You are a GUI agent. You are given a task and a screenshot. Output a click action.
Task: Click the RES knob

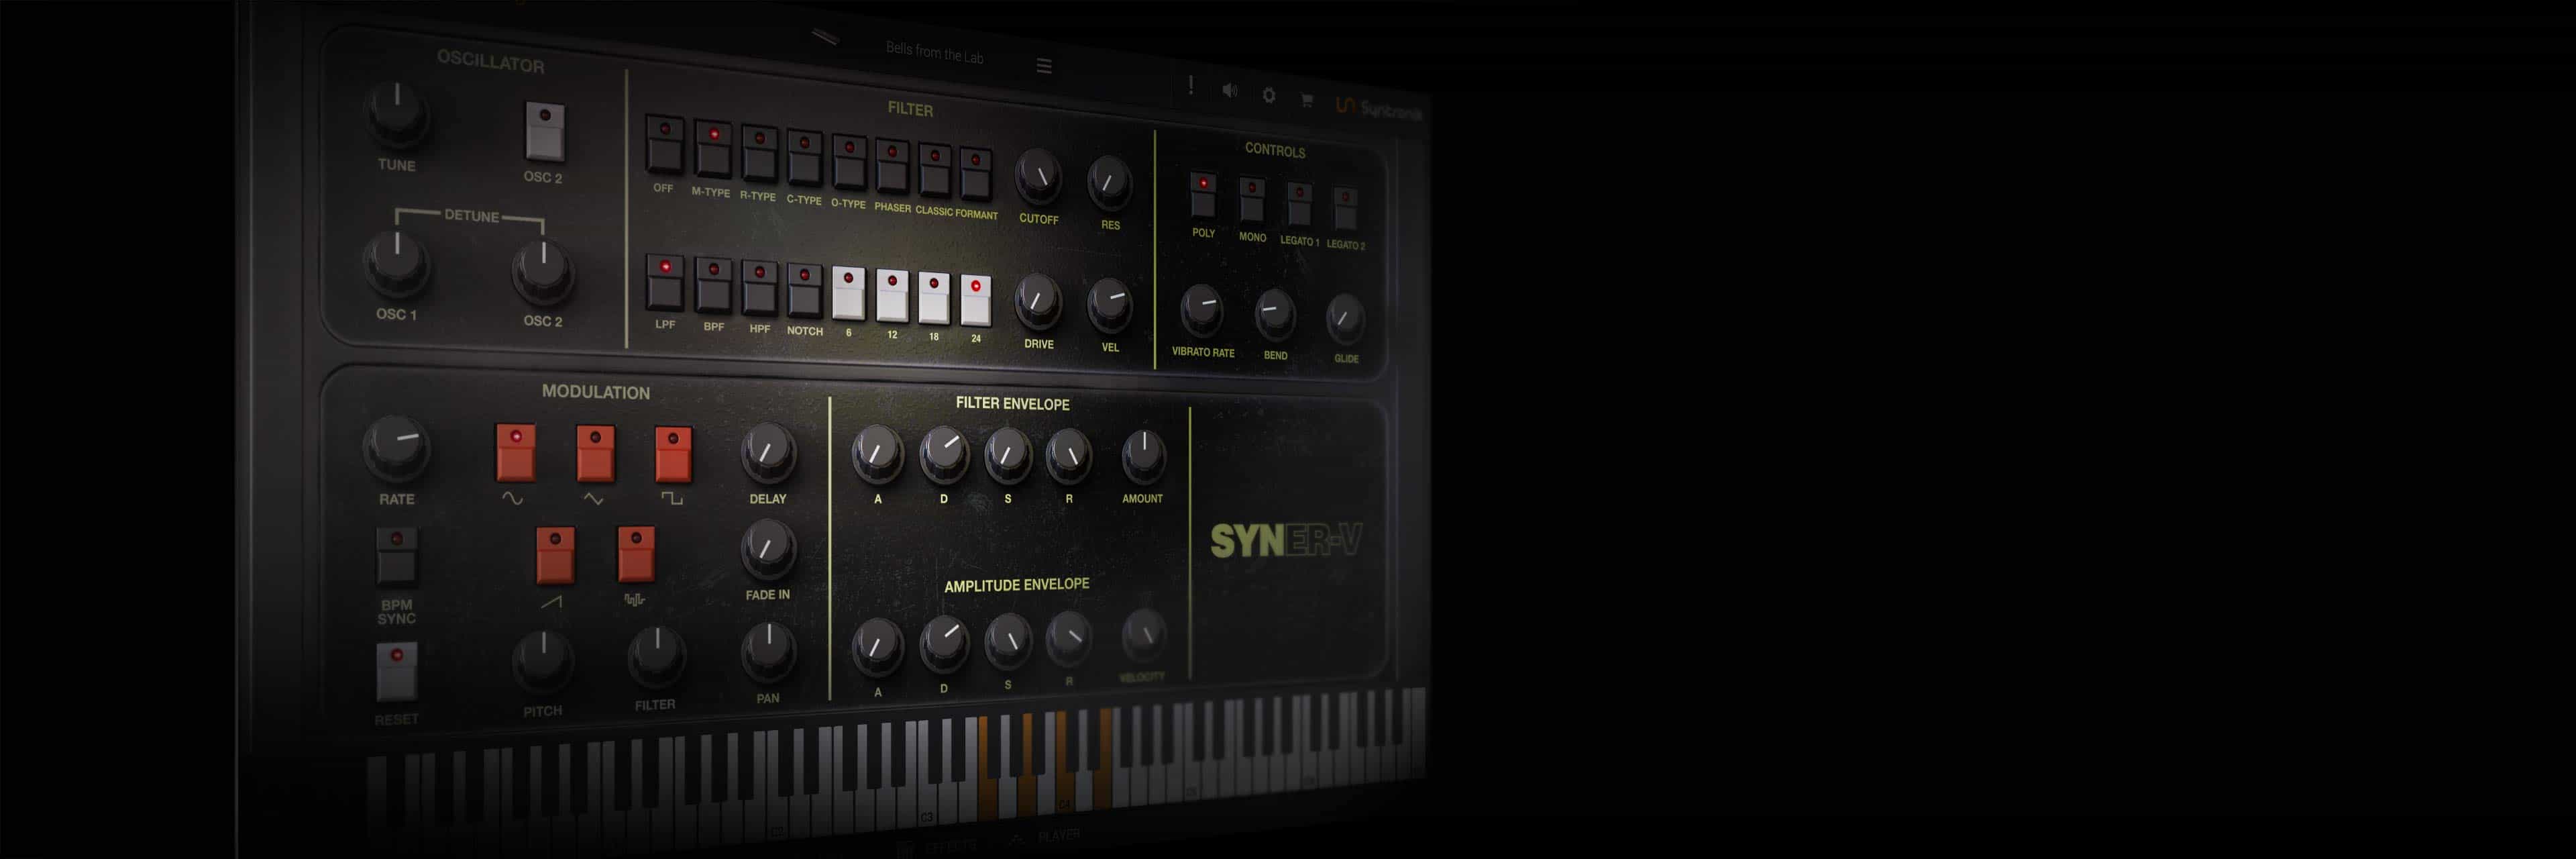pos(1109,184)
